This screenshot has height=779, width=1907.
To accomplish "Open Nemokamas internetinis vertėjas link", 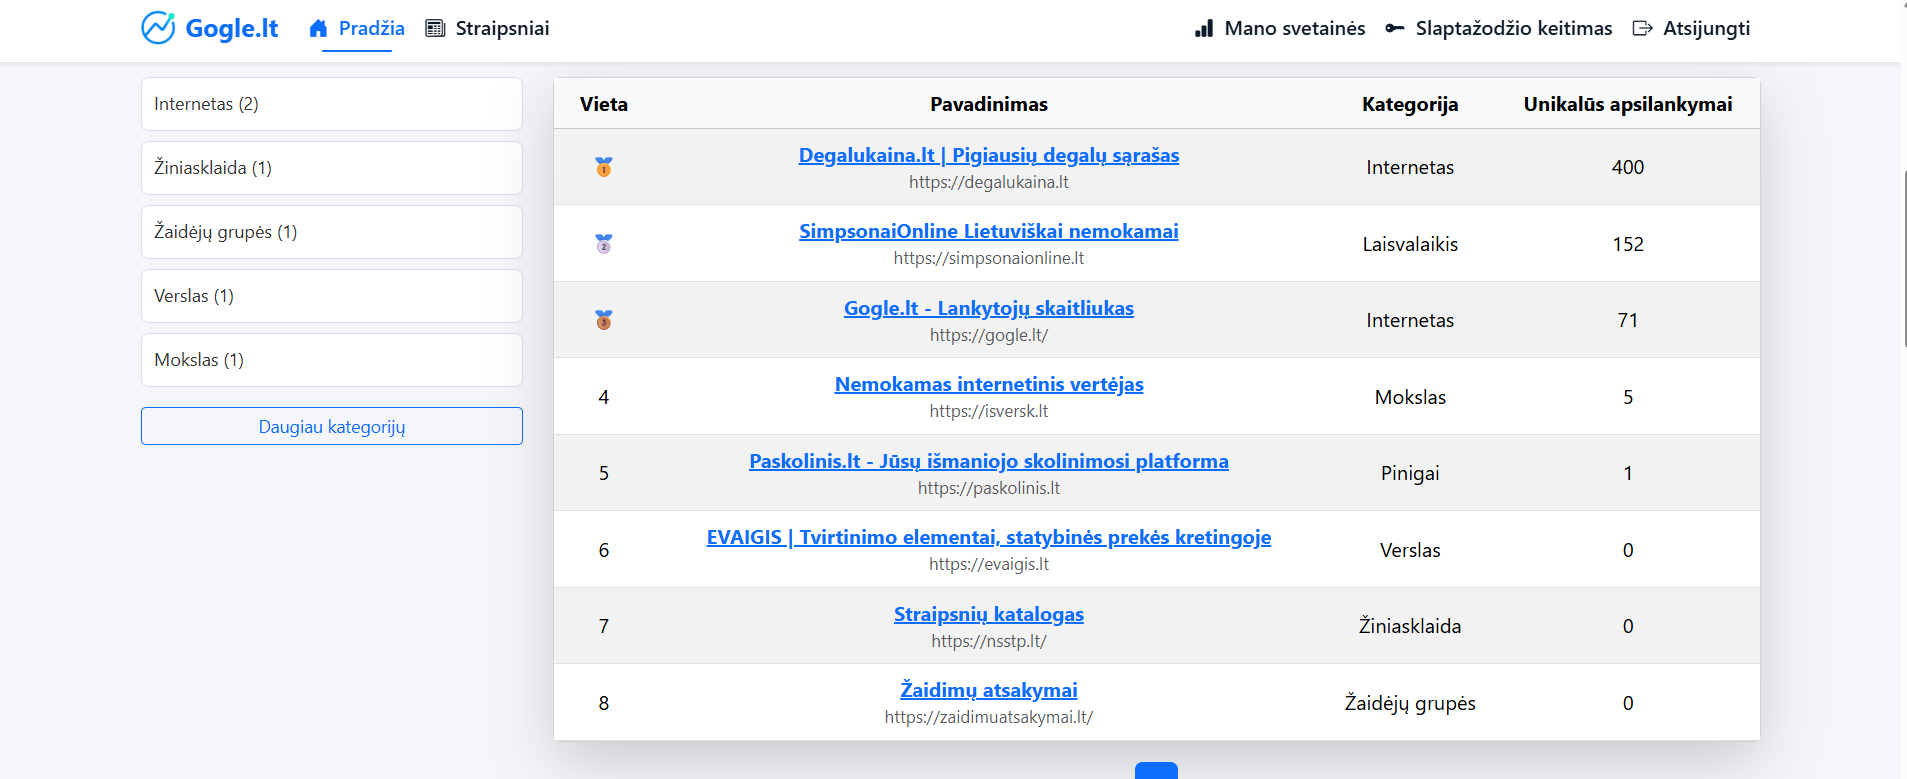I will (988, 384).
